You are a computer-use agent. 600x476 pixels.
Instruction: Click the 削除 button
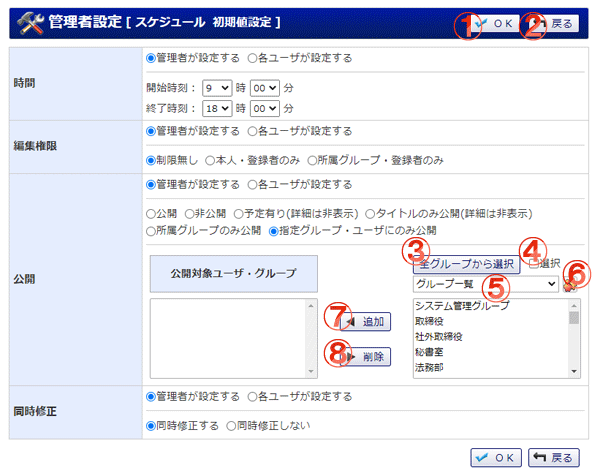point(365,357)
